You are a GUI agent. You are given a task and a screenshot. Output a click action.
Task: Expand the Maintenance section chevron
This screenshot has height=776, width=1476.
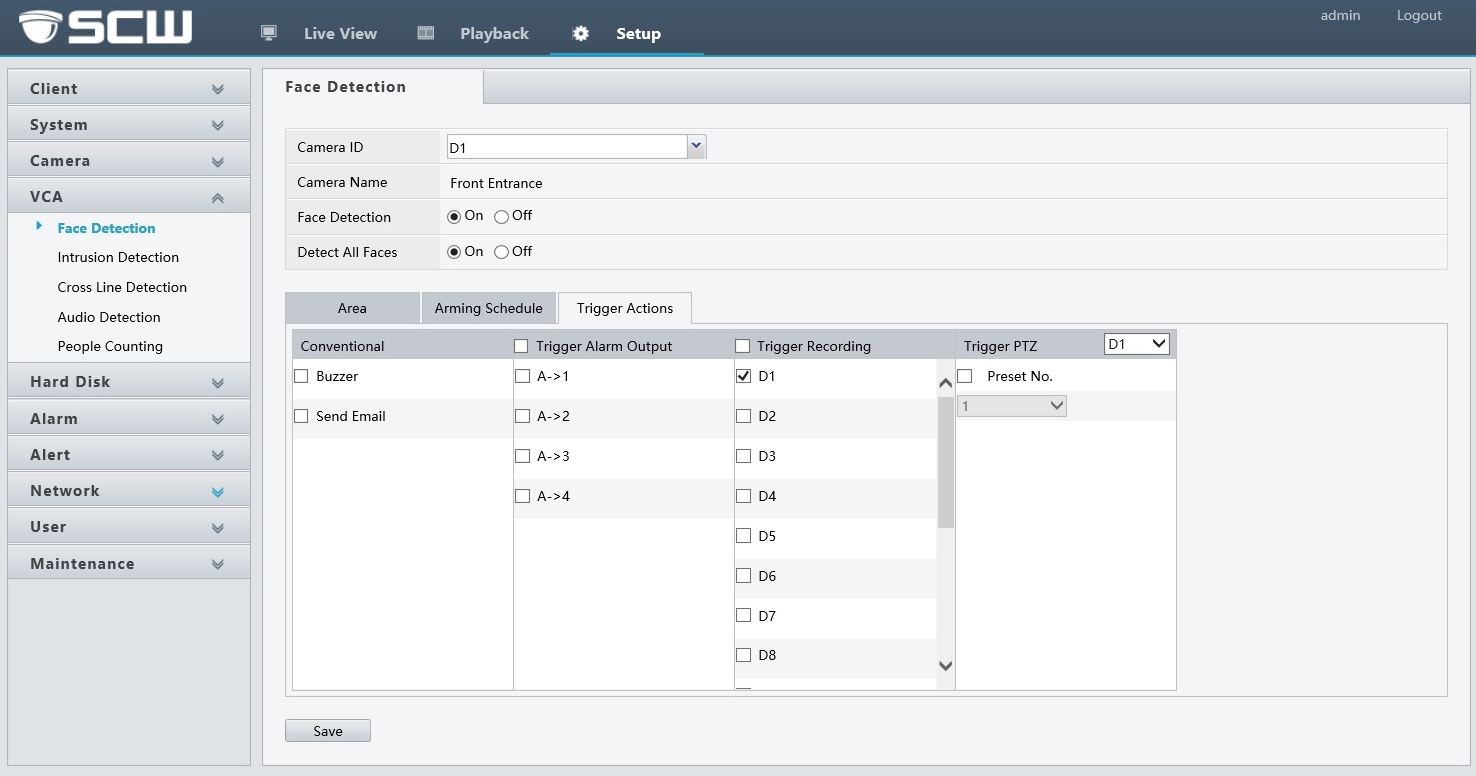[x=218, y=564]
